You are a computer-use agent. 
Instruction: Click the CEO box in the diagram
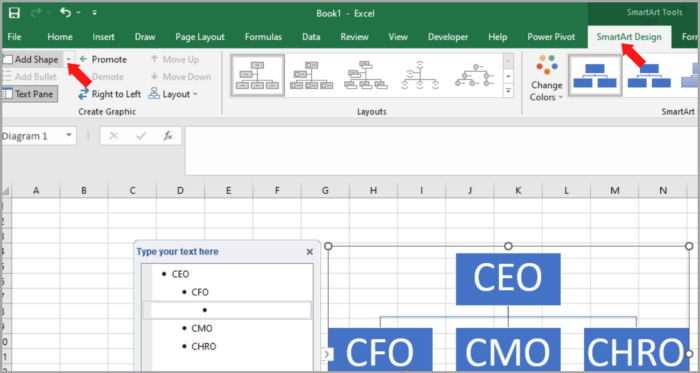[508, 279]
